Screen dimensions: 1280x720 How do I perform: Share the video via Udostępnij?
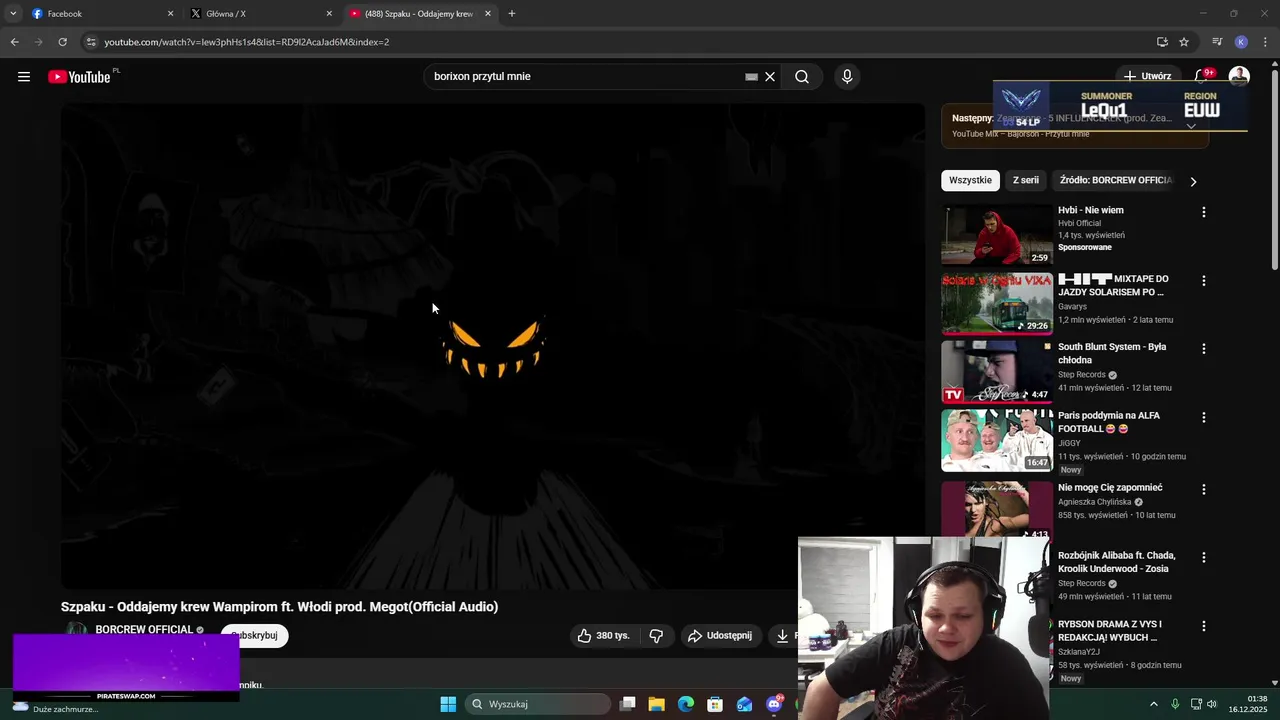[x=720, y=636]
